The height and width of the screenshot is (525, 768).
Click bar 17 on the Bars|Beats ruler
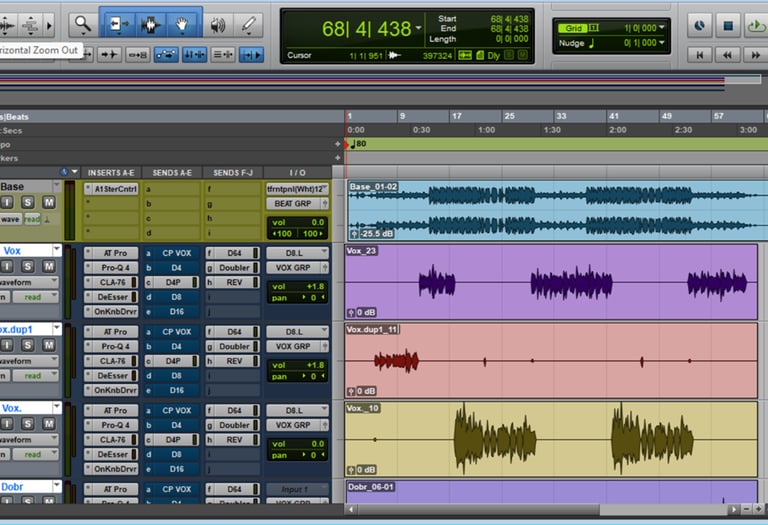[x=456, y=116]
